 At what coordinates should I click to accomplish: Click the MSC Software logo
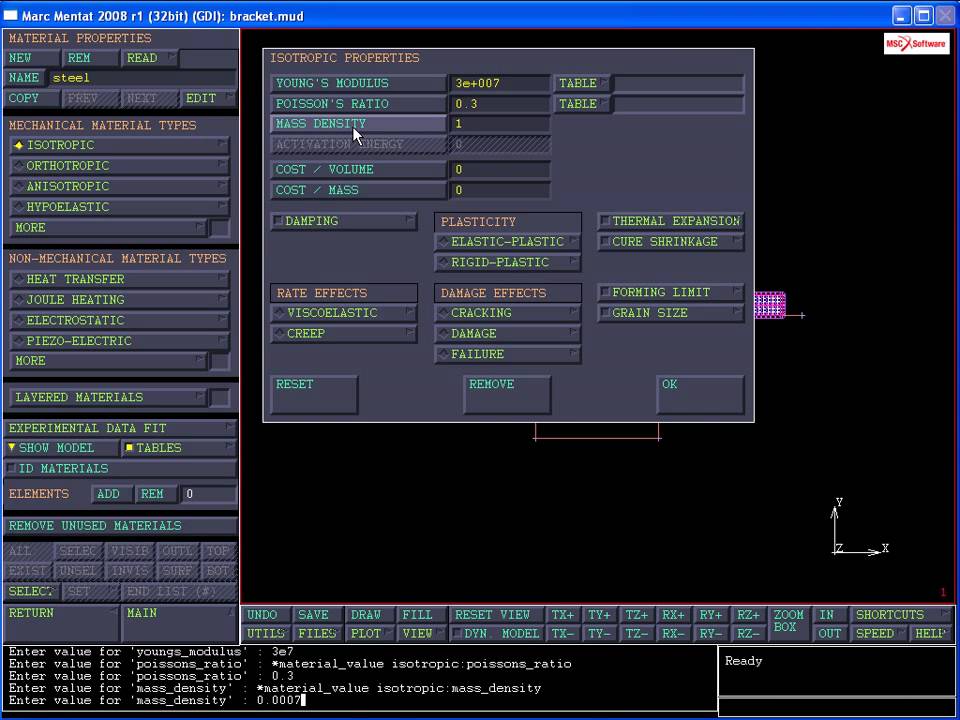pos(917,43)
